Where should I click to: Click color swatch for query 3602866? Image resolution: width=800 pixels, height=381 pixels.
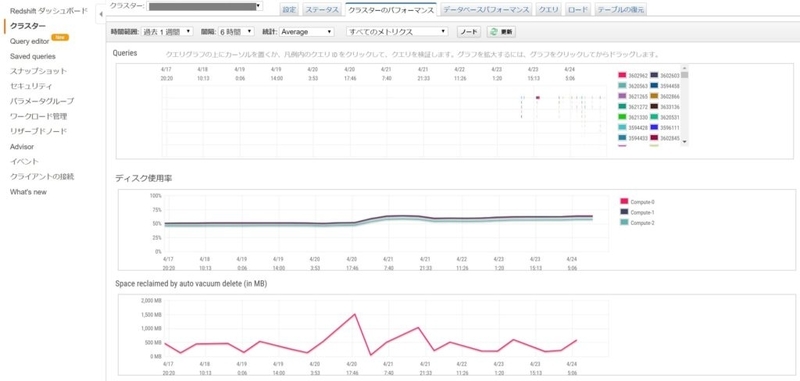coord(654,96)
